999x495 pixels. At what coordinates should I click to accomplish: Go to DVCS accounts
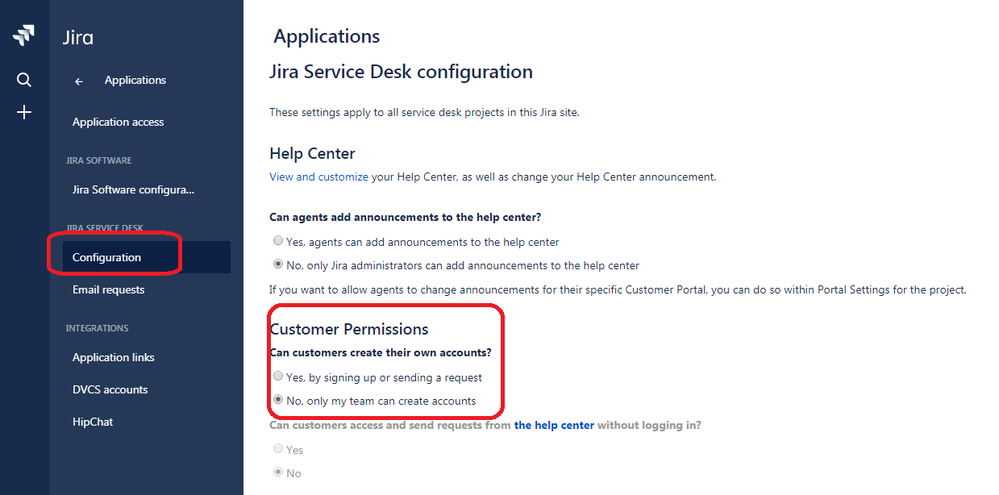(x=110, y=390)
